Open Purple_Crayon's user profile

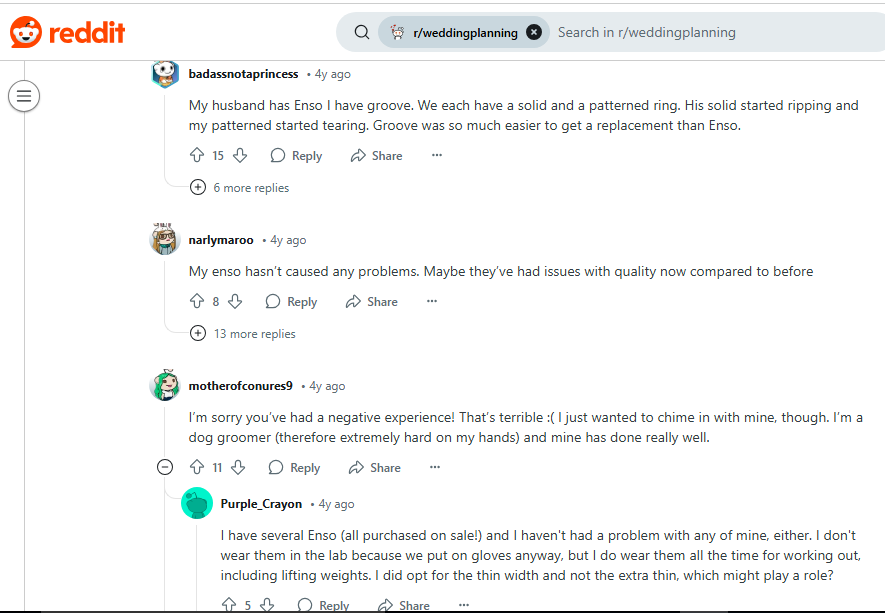(261, 504)
